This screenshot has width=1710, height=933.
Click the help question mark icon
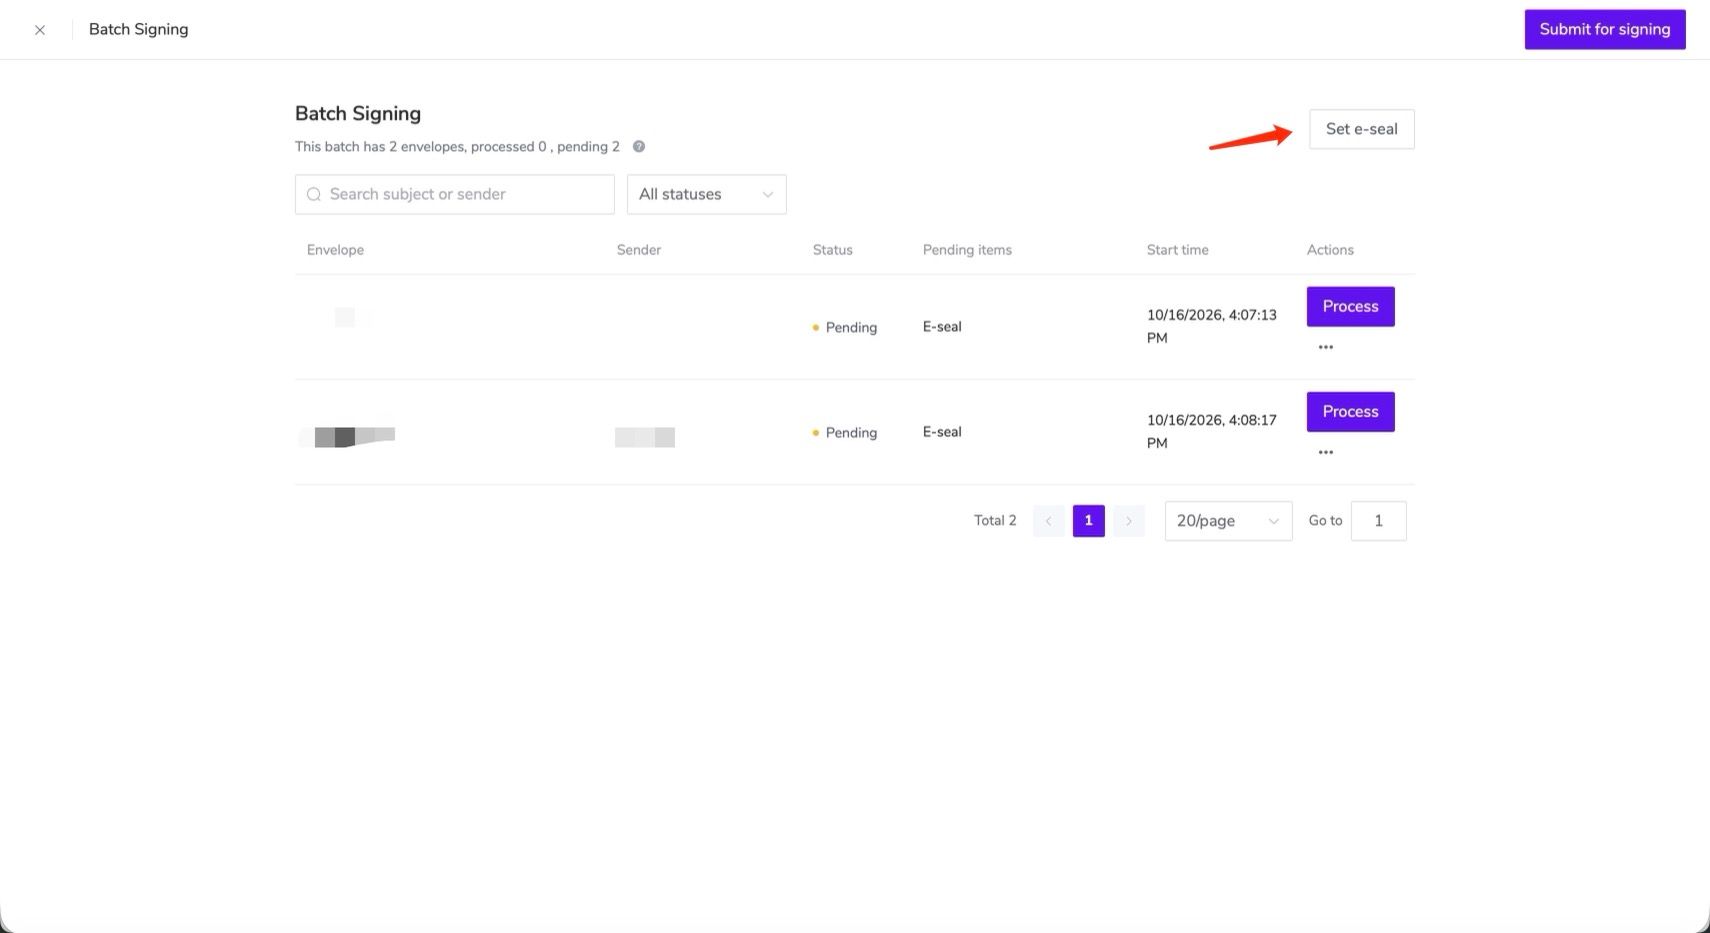point(639,146)
